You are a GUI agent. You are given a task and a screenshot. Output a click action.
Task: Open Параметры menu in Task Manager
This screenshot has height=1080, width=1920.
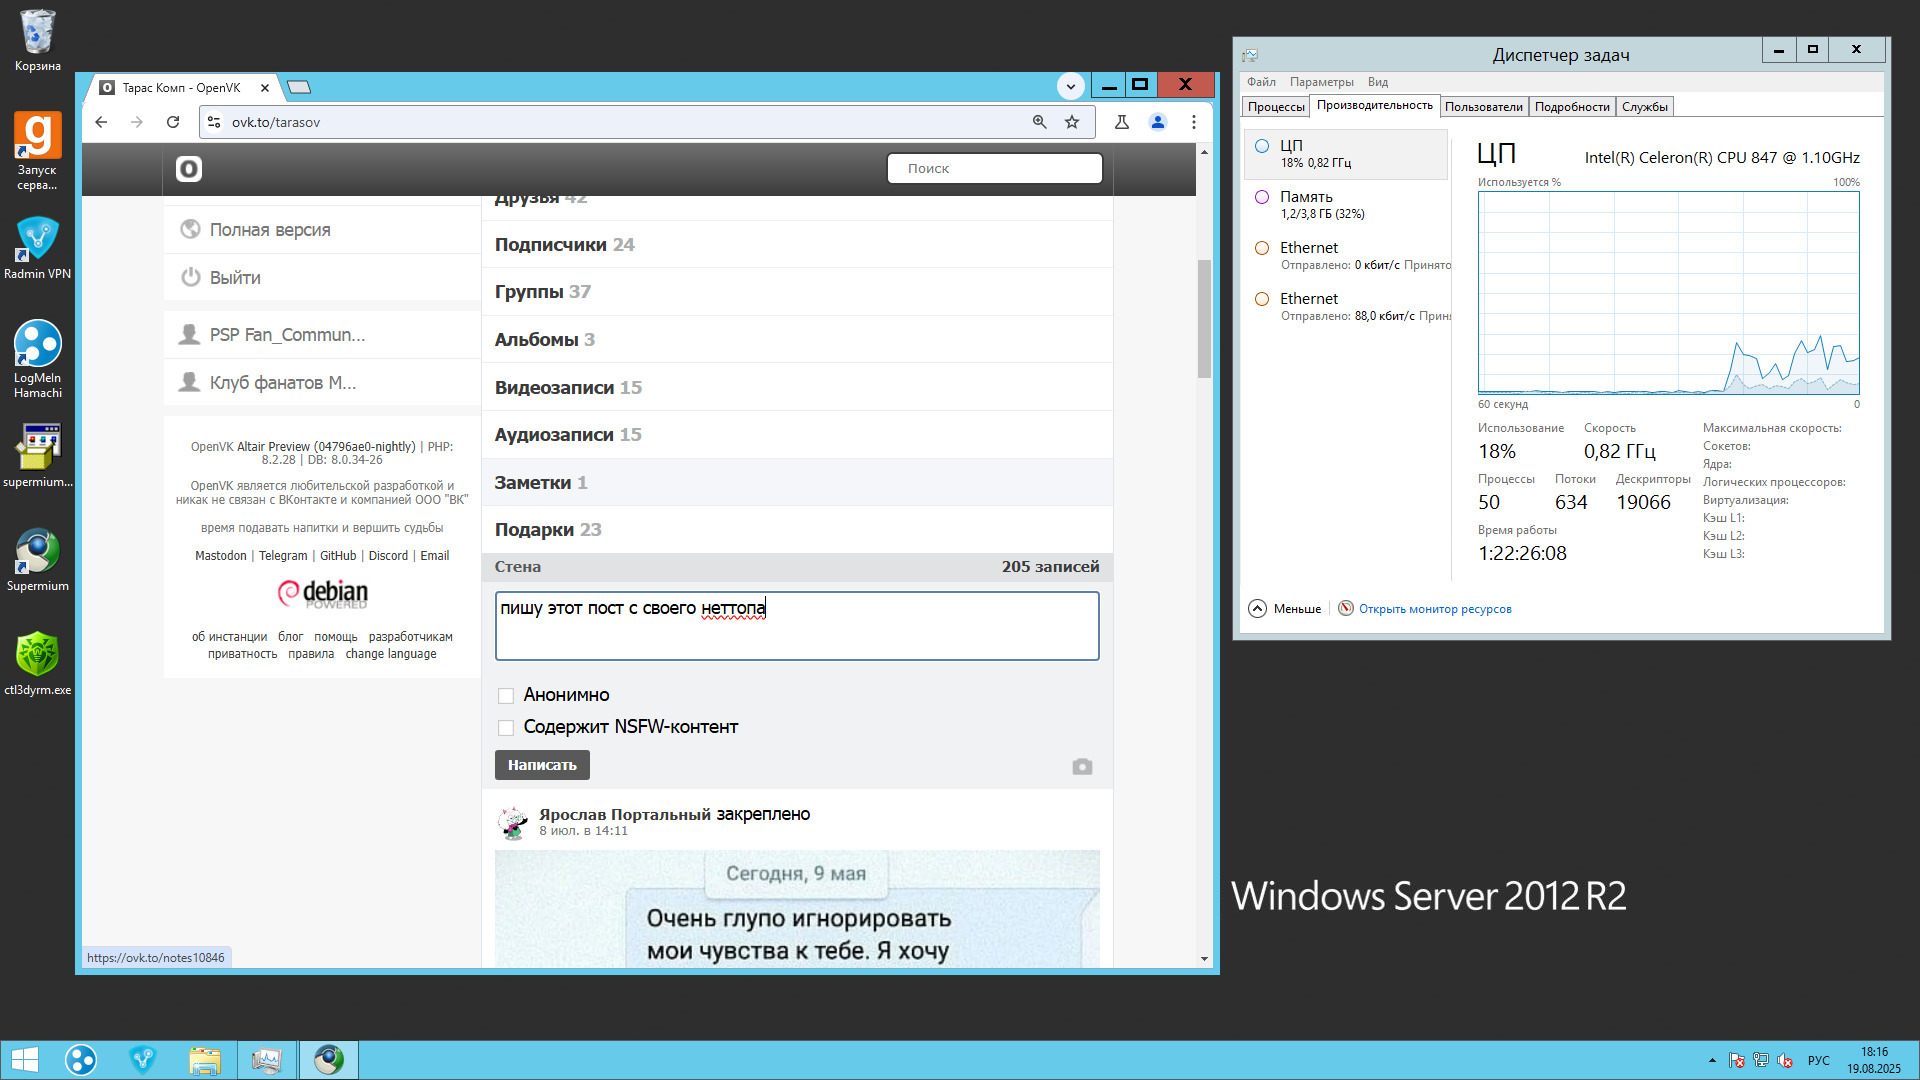click(1321, 82)
